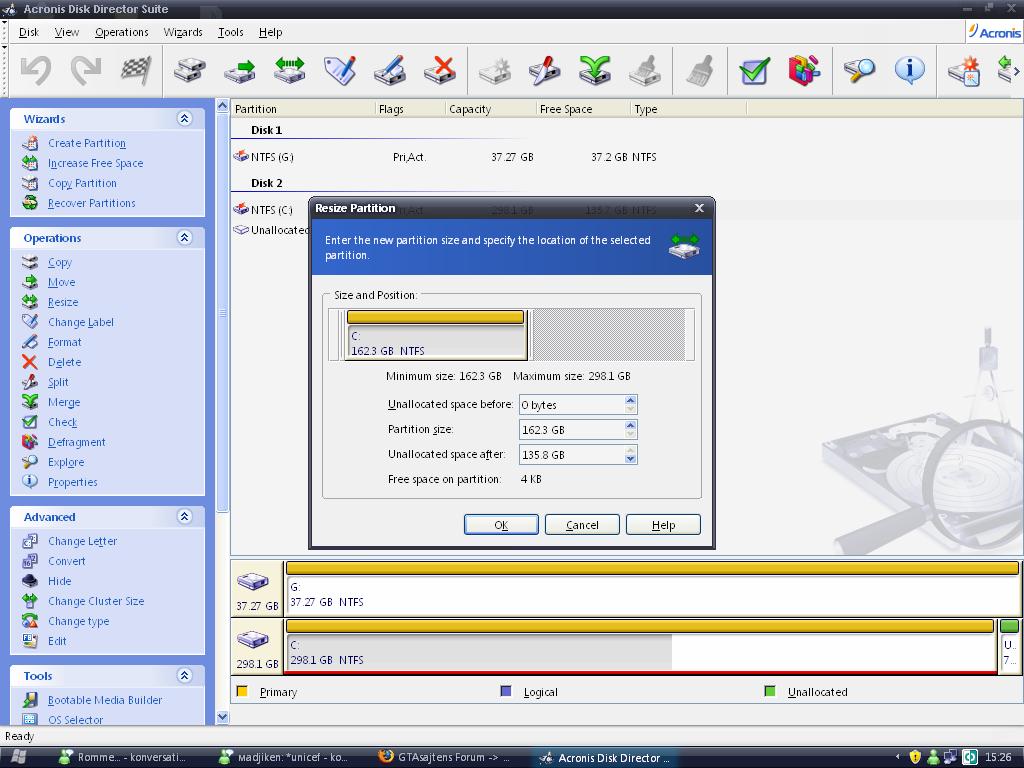Open the Properties info toolbar icon
The width and height of the screenshot is (1024, 768).
[909, 70]
